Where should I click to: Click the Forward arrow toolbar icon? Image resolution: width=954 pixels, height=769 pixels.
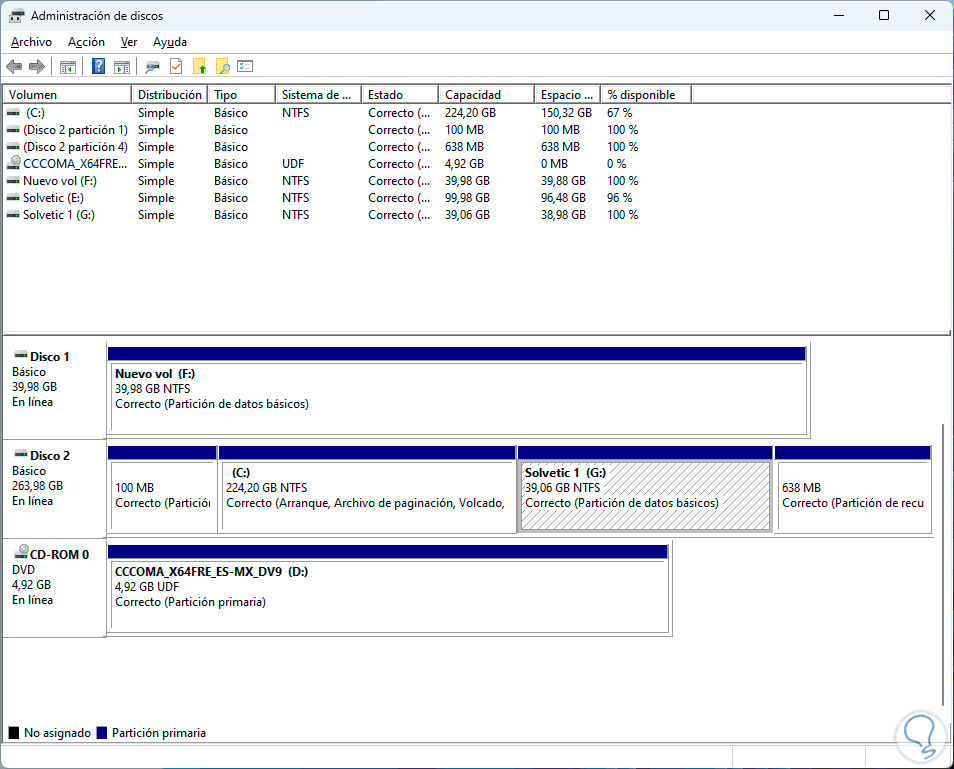point(37,66)
